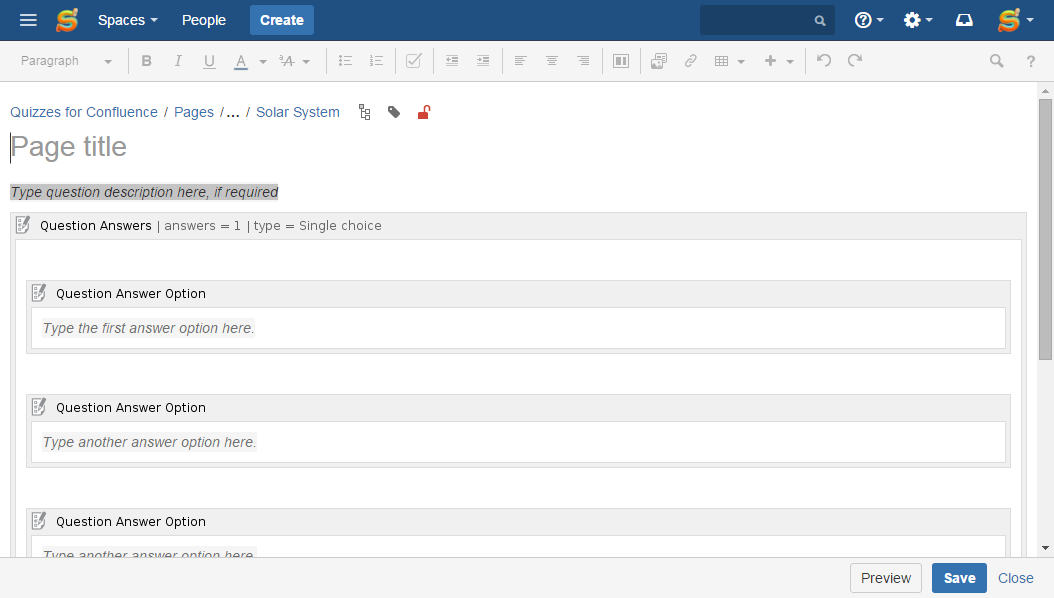
Task: Align text left
Action: pos(520,61)
